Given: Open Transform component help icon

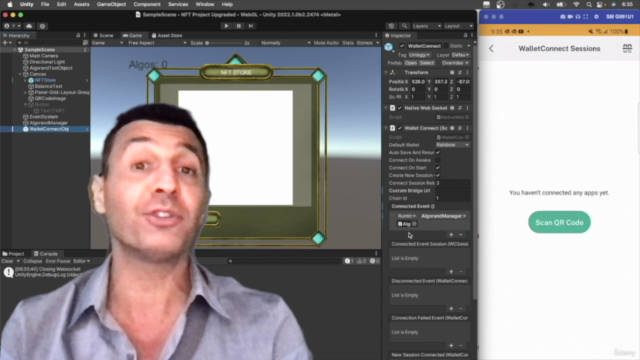Looking at the screenshot, I should tap(452, 72).
